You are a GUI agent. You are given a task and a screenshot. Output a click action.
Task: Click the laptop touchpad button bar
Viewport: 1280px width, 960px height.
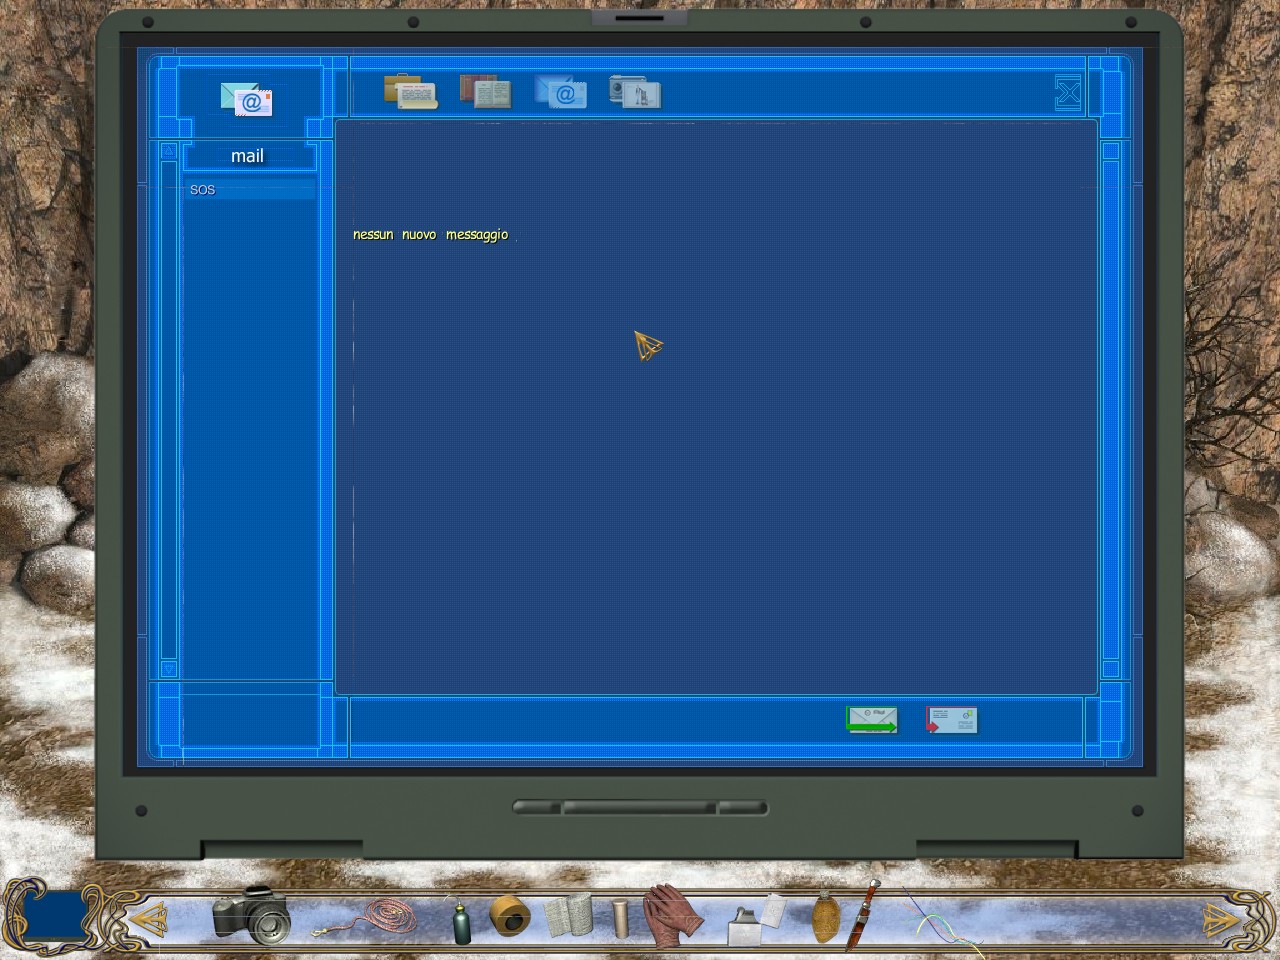click(x=640, y=807)
